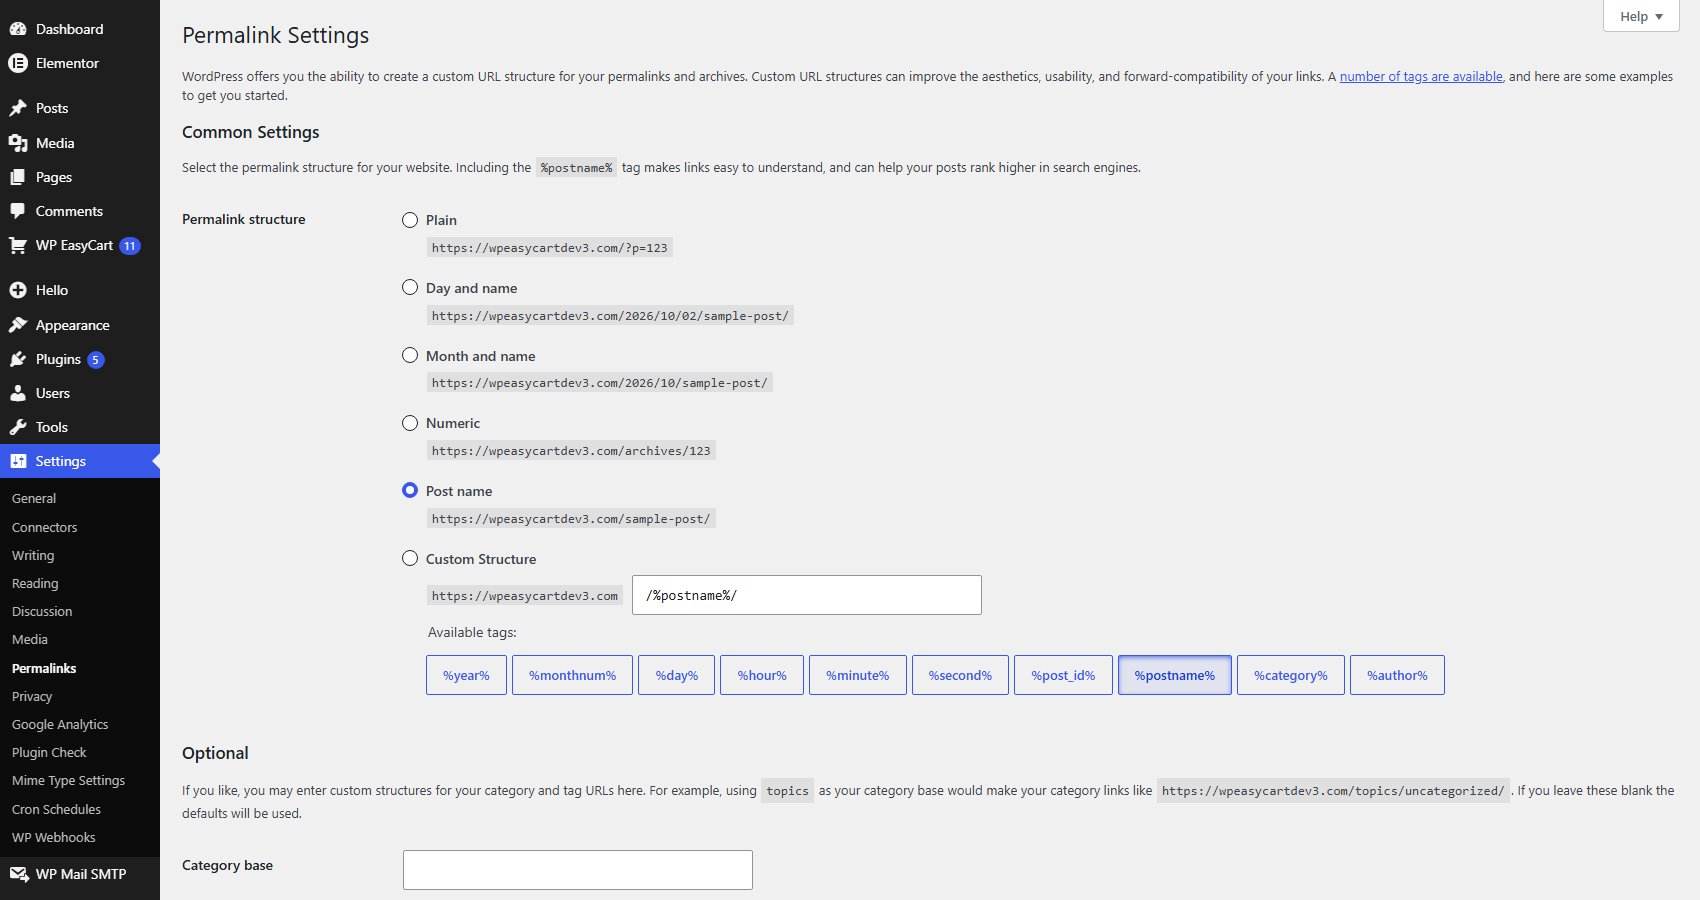Click the Settings sliders icon
This screenshot has width=1700, height=900.
[x=18, y=461]
